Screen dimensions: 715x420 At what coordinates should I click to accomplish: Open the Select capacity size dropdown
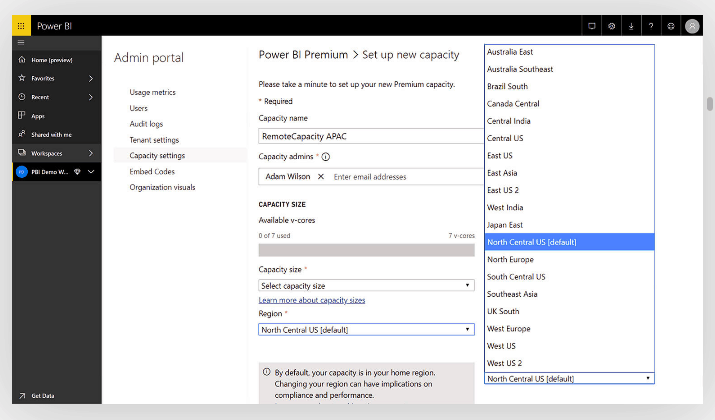(366, 285)
